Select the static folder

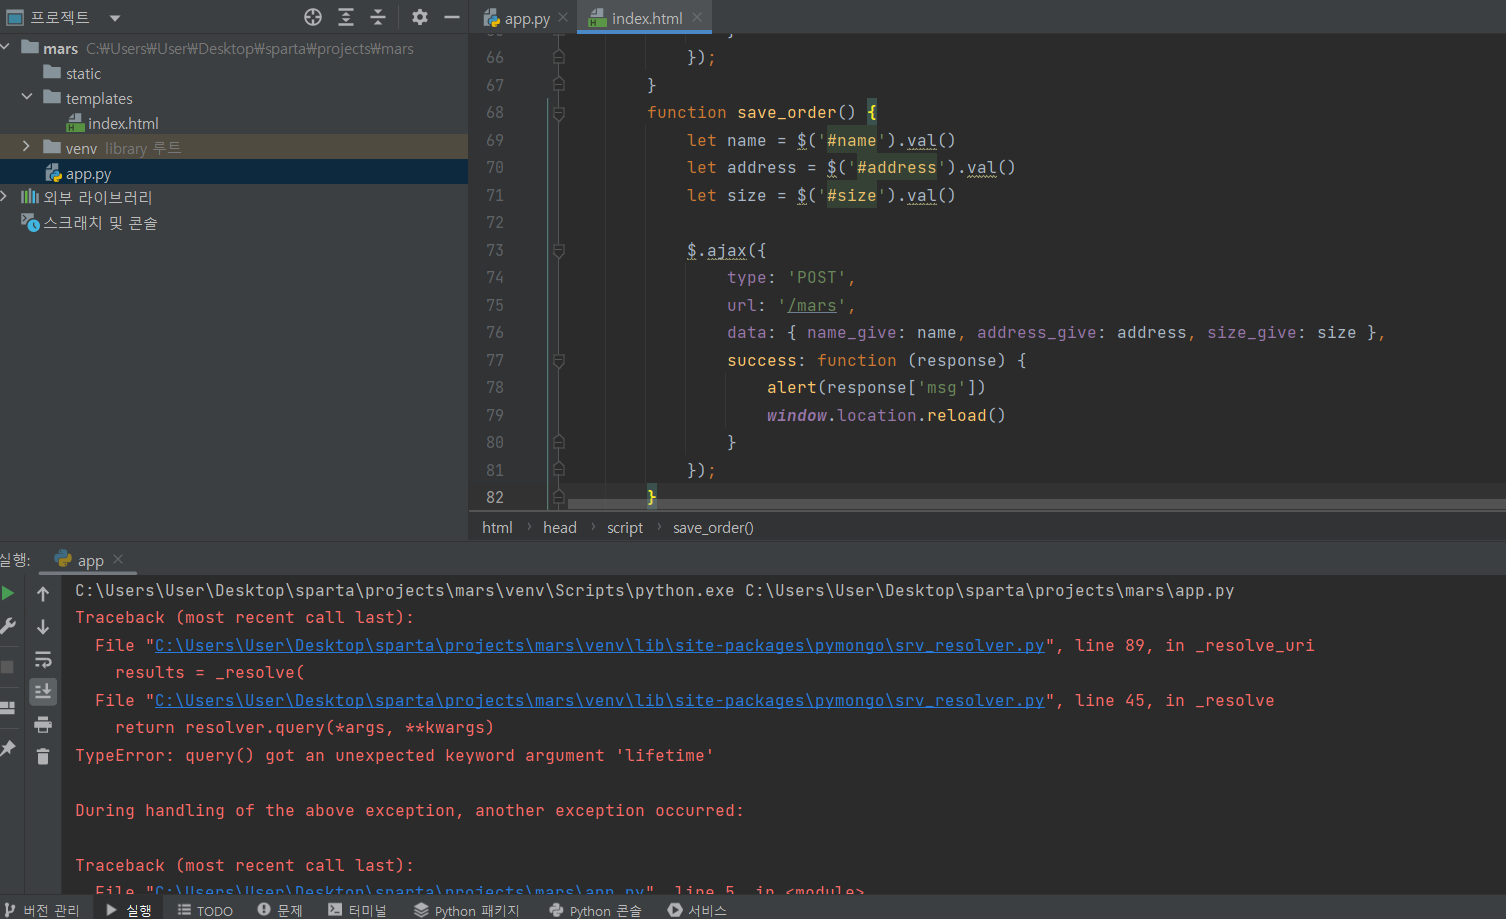click(x=83, y=73)
